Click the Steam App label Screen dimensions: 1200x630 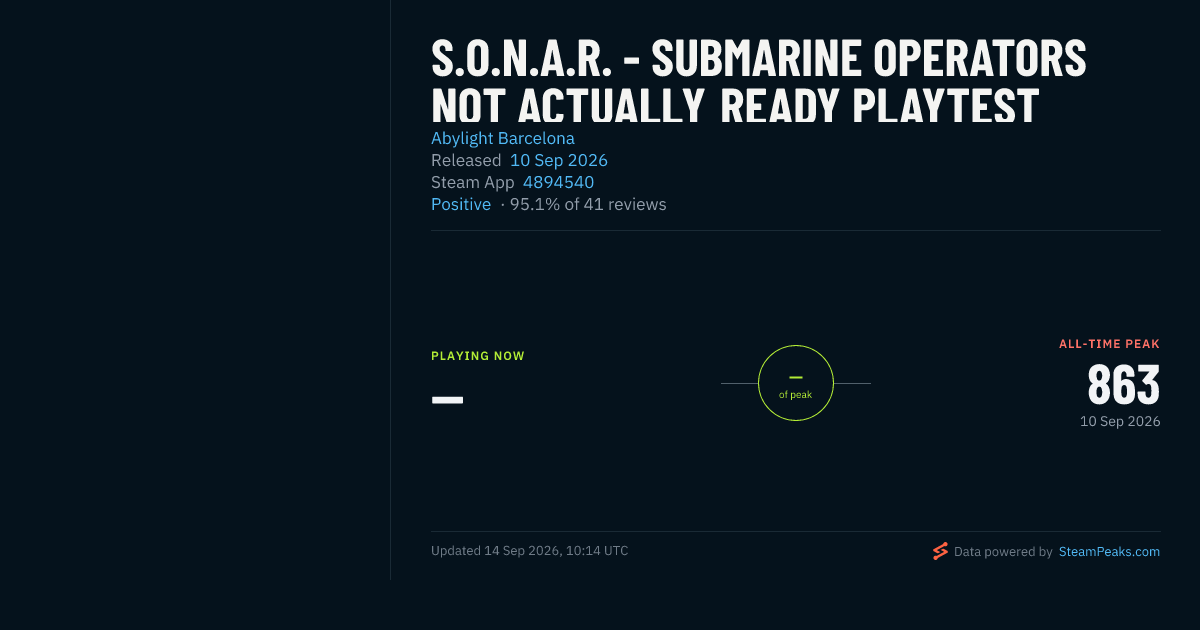473,182
